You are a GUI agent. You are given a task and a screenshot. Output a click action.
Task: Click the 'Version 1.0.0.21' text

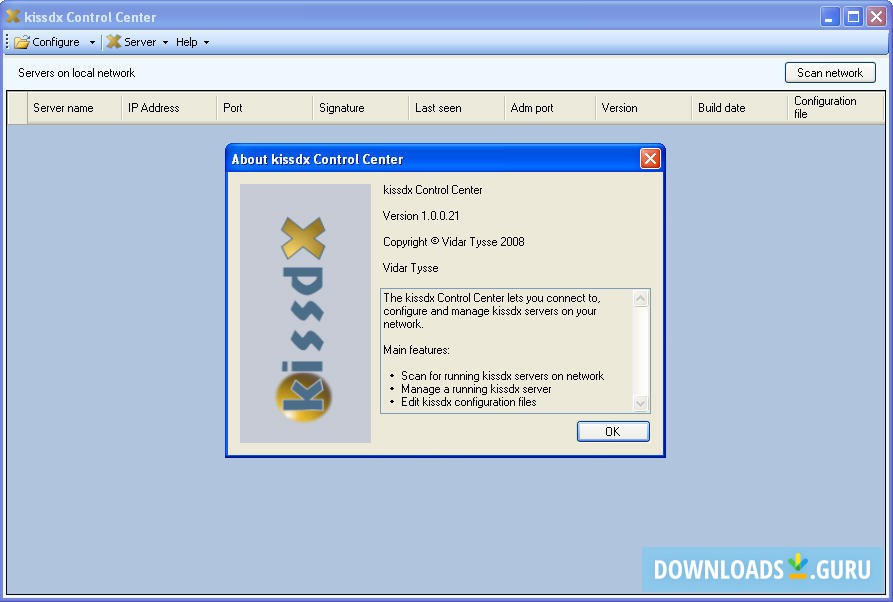(421, 216)
